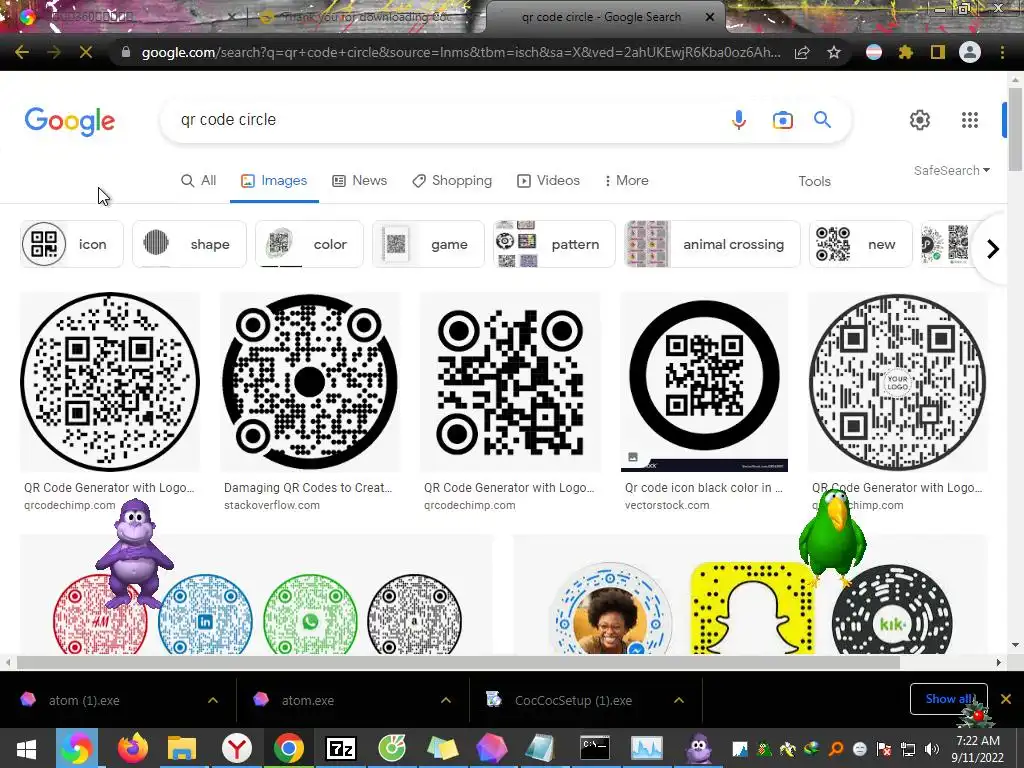Start voice search with the microphone
The image size is (1024, 768).
pyautogui.click(x=739, y=120)
